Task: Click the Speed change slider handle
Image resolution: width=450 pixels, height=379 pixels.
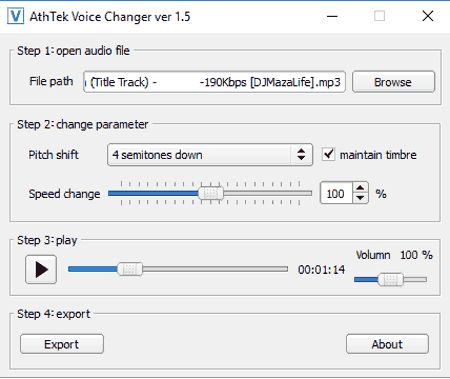Action: (x=211, y=193)
